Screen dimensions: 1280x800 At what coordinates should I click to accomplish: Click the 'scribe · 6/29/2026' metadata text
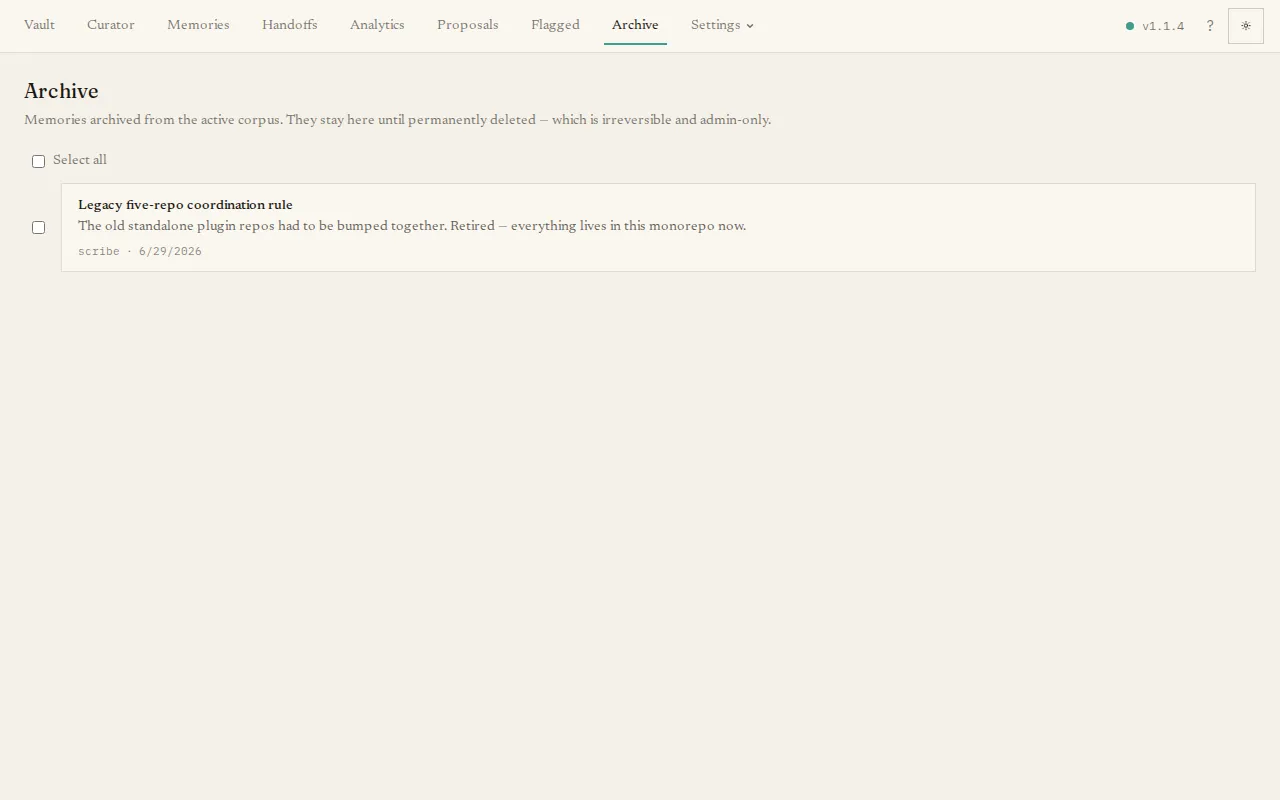(140, 252)
